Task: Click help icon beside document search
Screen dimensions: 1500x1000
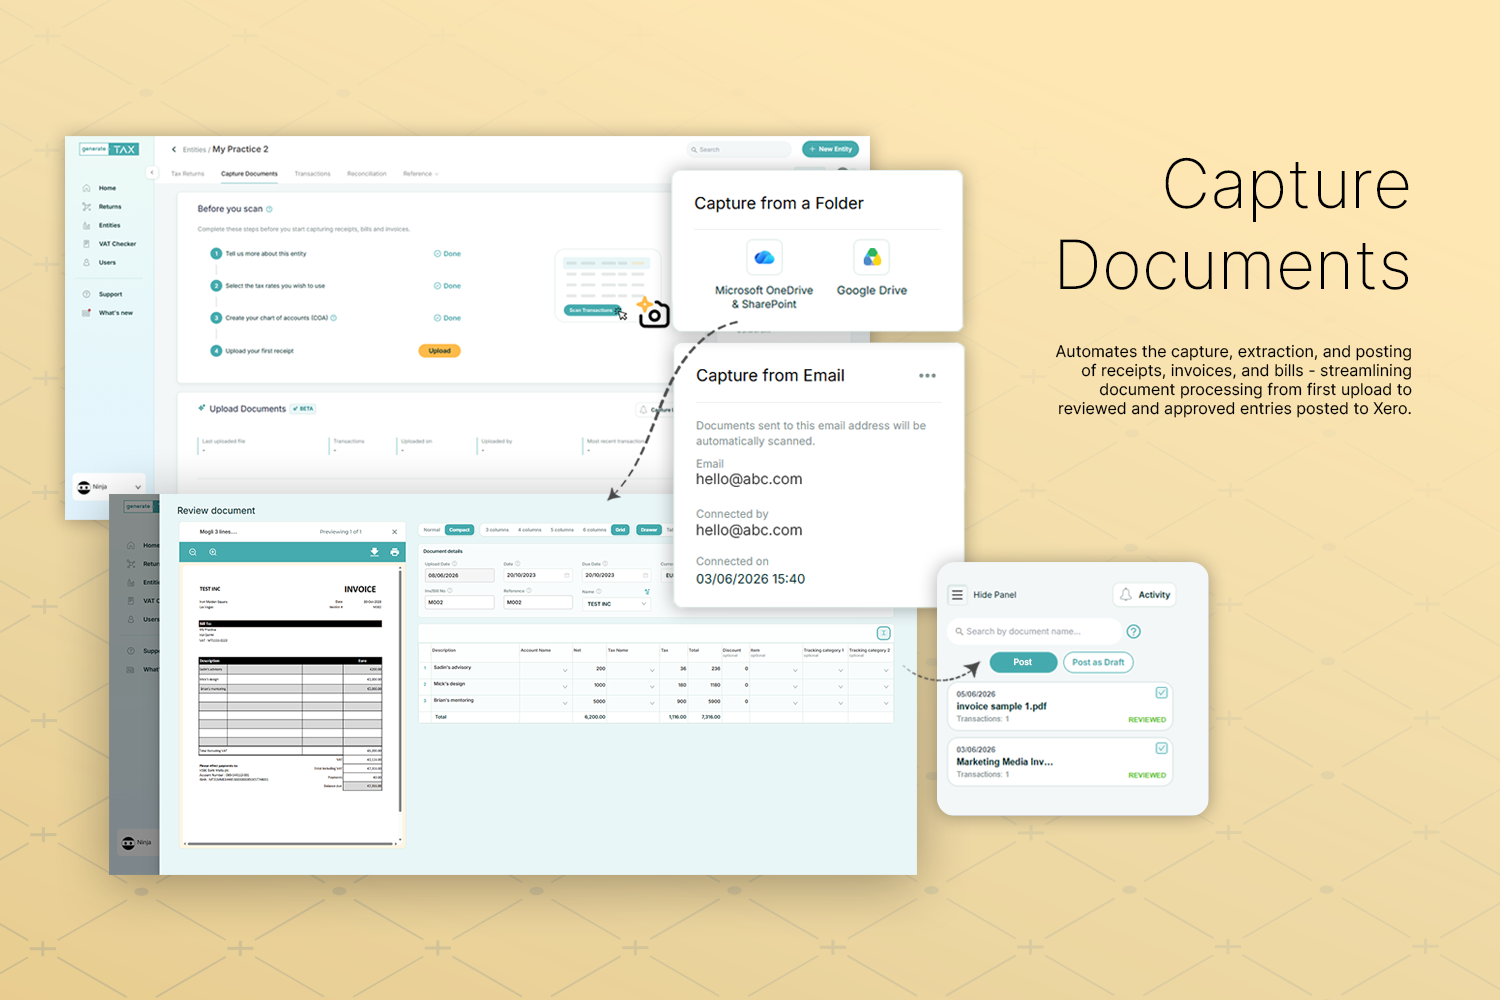Action: click(1134, 631)
